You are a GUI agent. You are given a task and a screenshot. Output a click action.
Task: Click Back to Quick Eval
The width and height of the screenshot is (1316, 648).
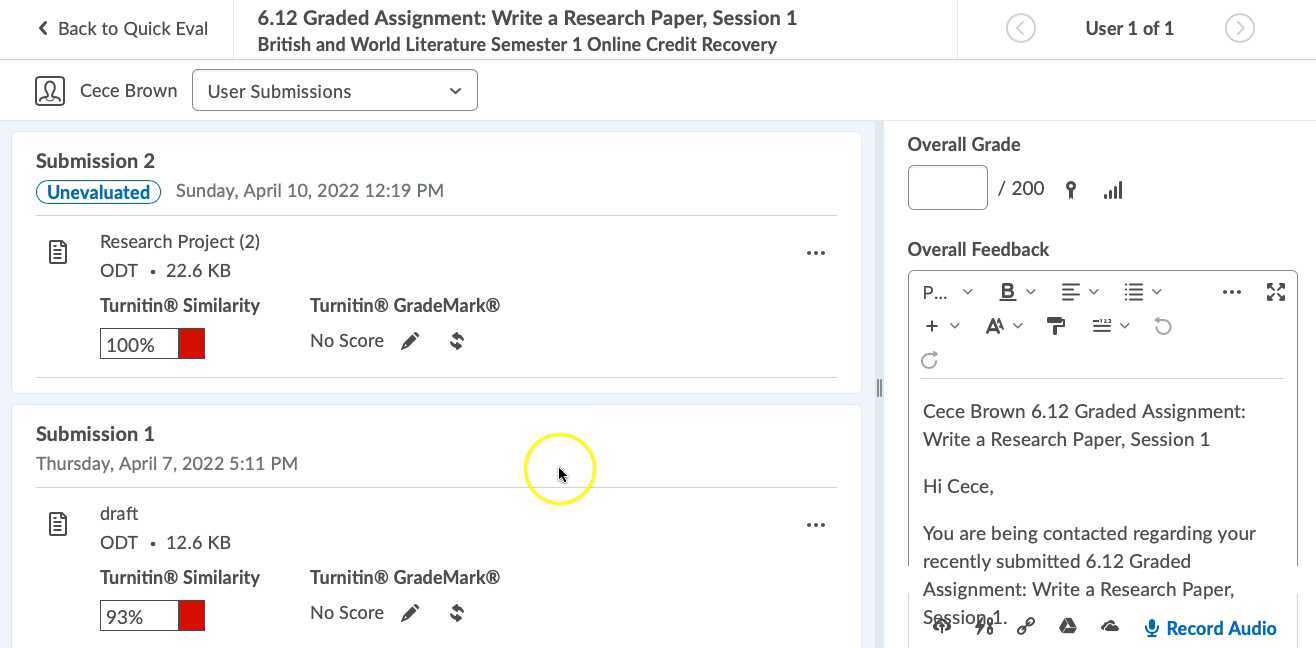point(120,28)
